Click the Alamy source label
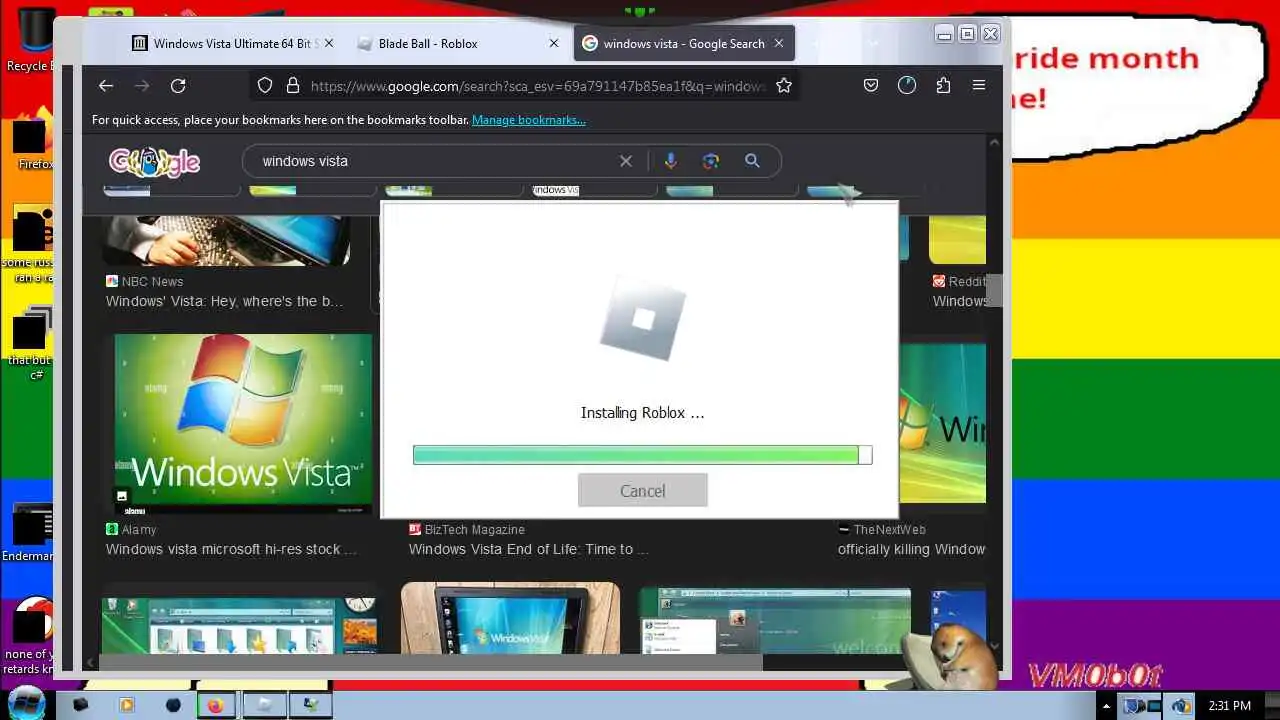This screenshot has width=1280, height=720. [x=131, y=530]
